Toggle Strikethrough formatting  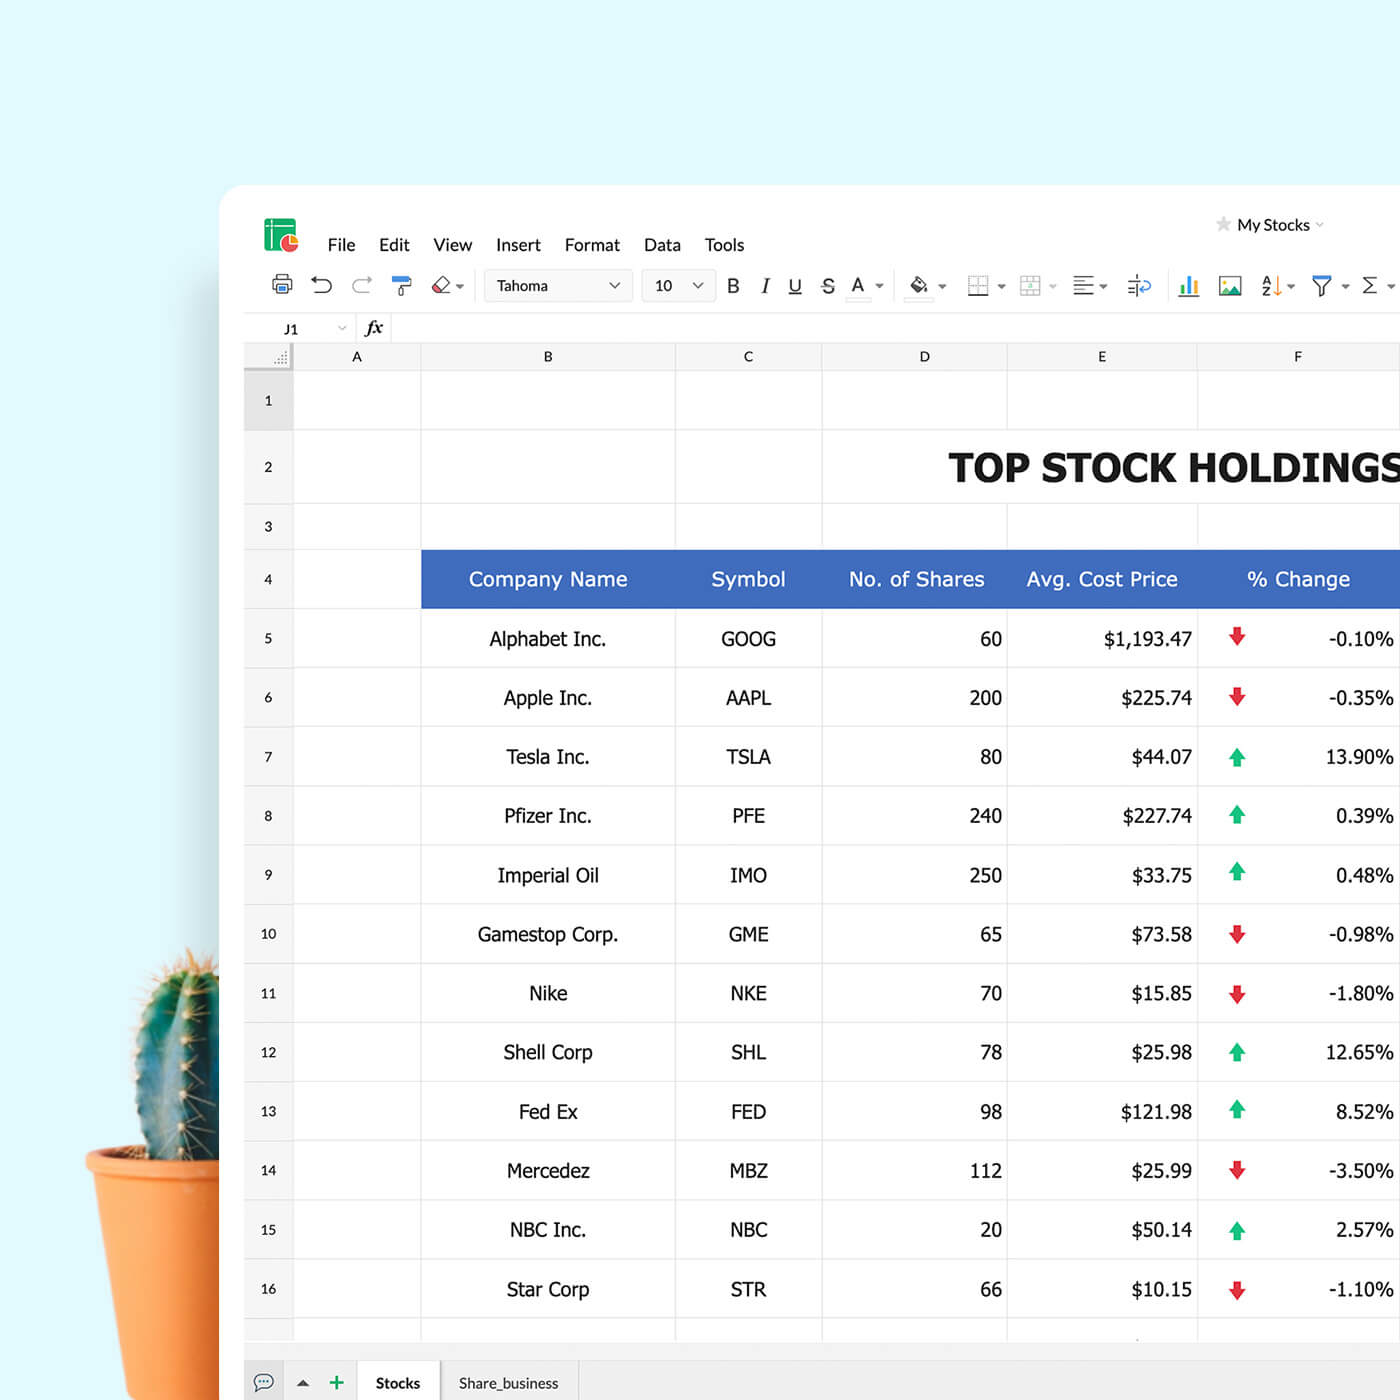click(827, 286)
